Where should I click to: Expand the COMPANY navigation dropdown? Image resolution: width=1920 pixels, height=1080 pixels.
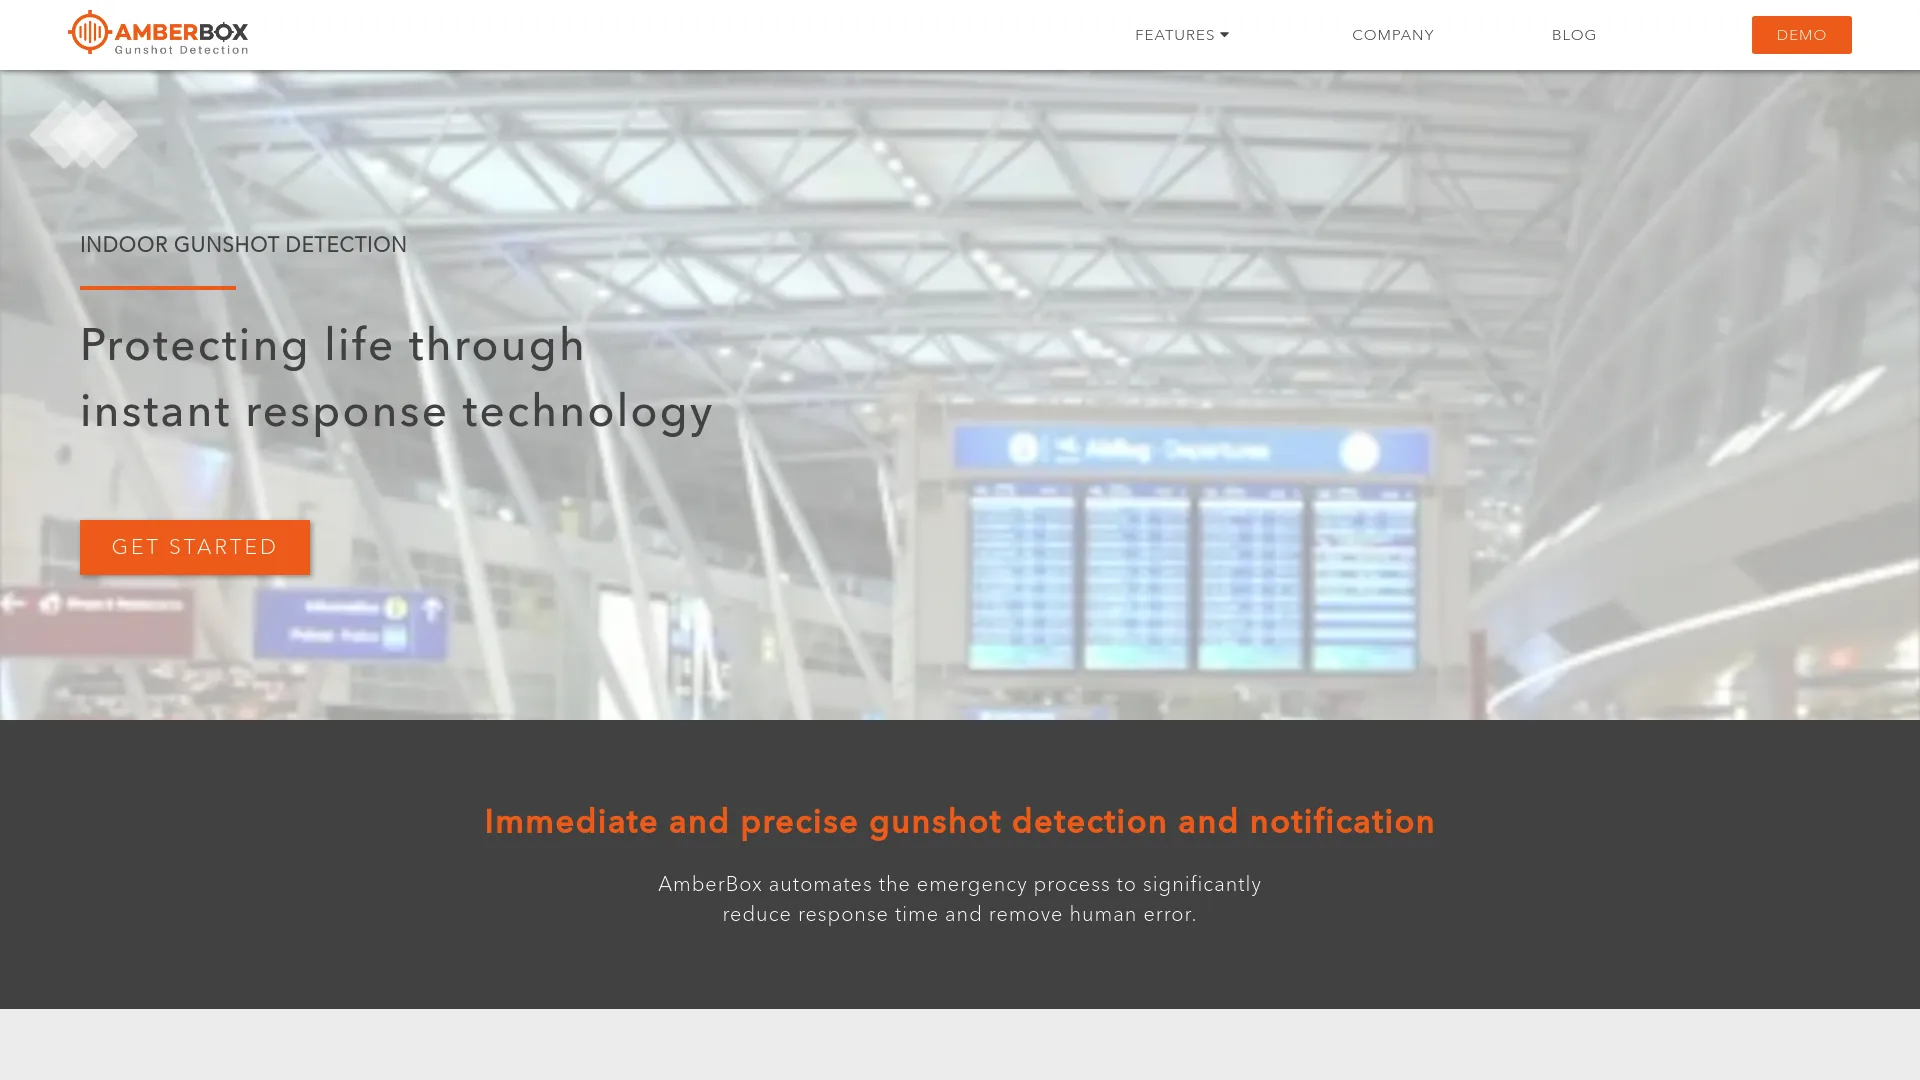click(1393, 34)
